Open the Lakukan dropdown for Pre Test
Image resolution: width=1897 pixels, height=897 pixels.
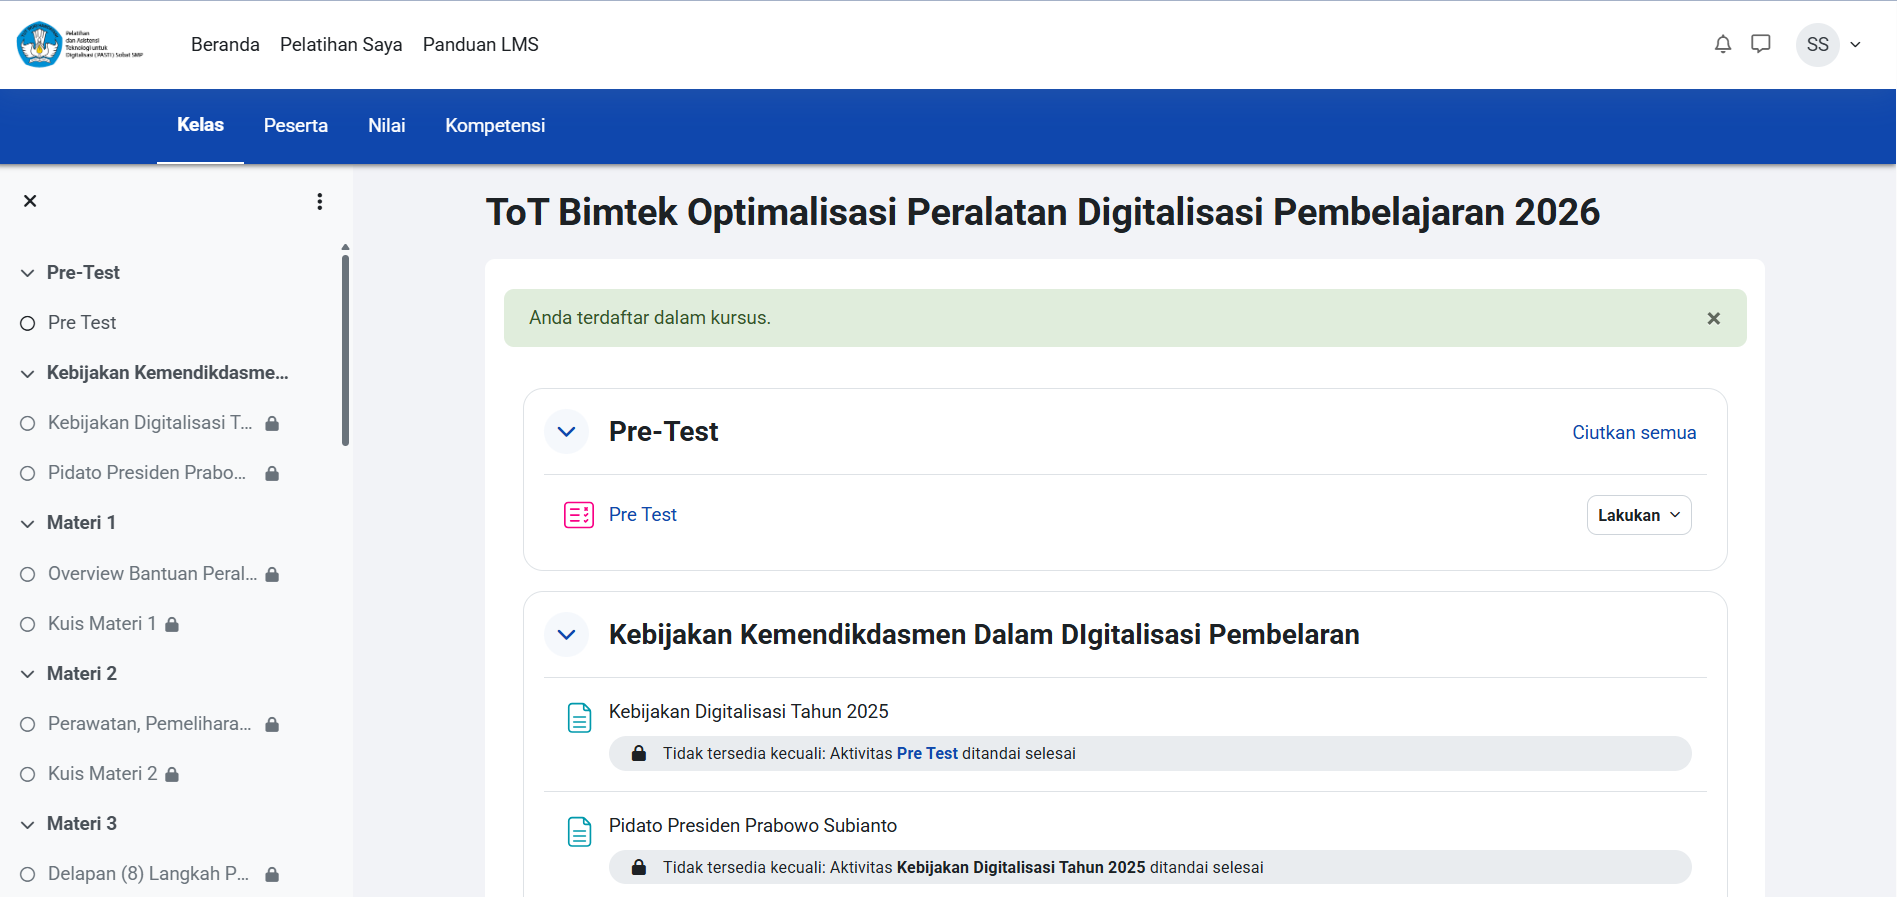pos(1639,515)
